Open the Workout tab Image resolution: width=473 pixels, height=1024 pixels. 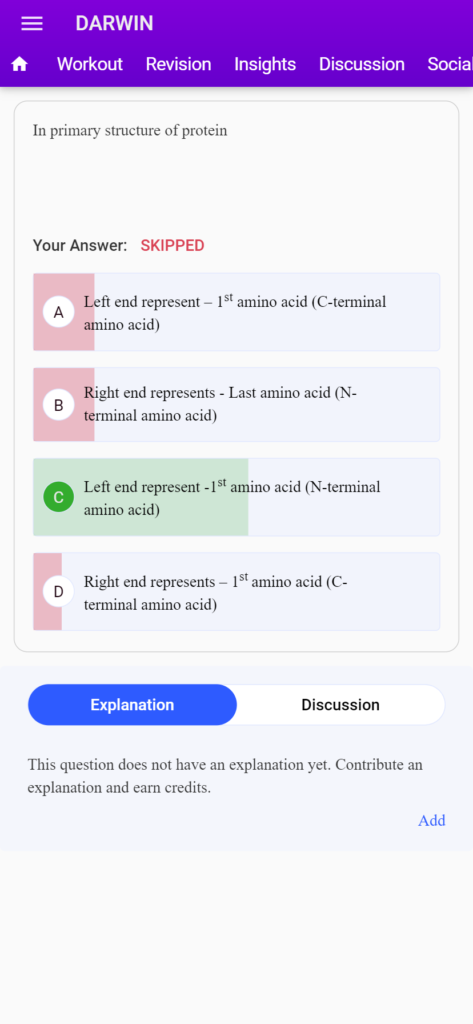click(x=90, y=64)
